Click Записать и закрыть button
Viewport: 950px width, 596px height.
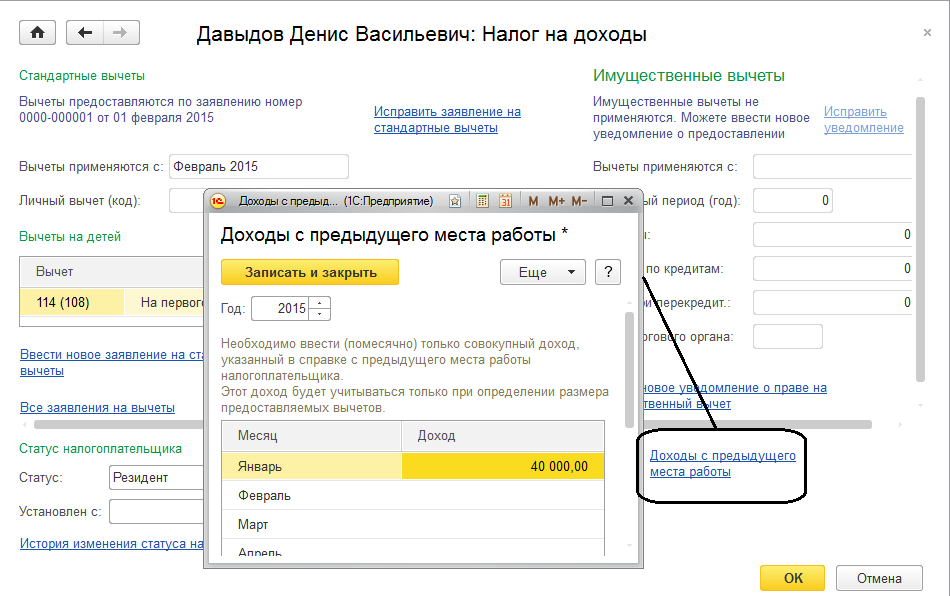pyautogui.click(x=310, y=272)
